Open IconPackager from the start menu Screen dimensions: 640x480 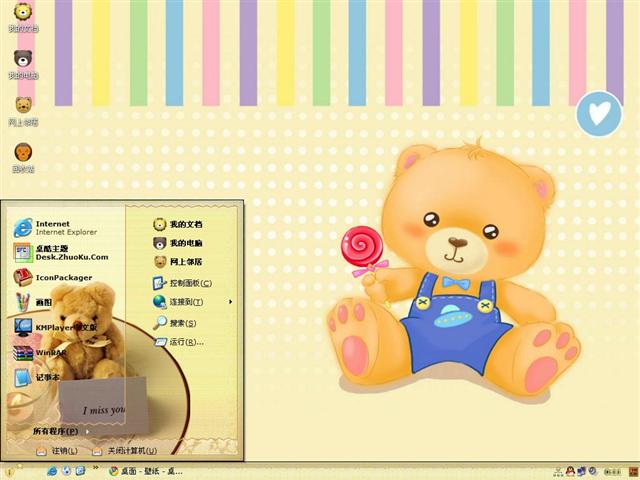point(53,278)
